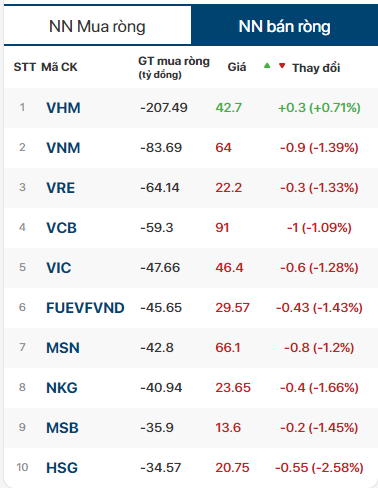Select the NN bán ròng tab
This screenshot has width=378, height=488.
284,26
